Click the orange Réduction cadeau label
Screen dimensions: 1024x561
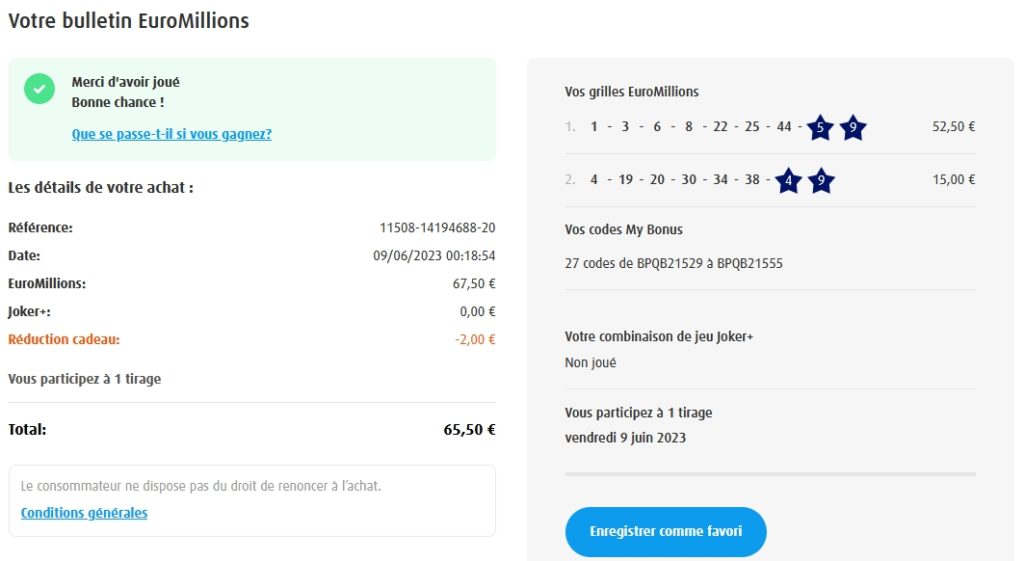click(64, 340)
